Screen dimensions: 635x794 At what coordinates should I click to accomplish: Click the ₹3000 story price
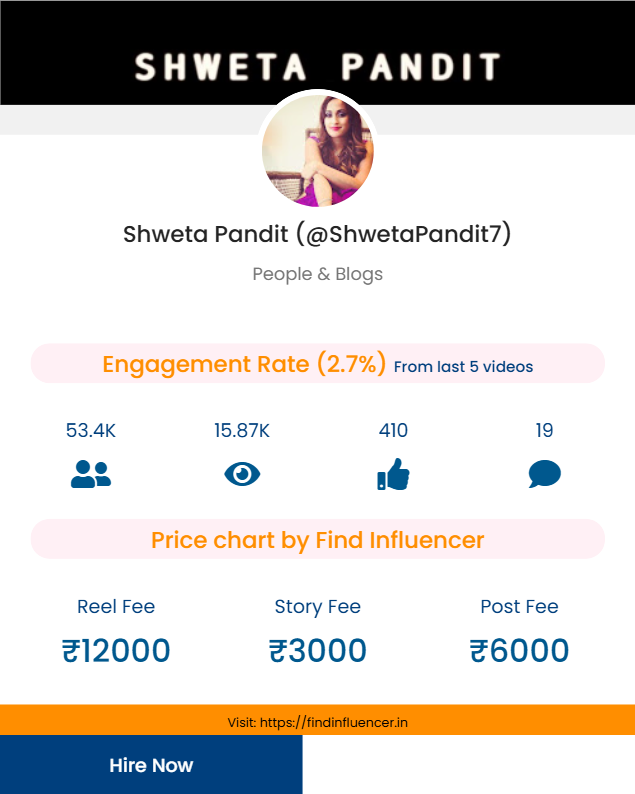coord(318,651)
